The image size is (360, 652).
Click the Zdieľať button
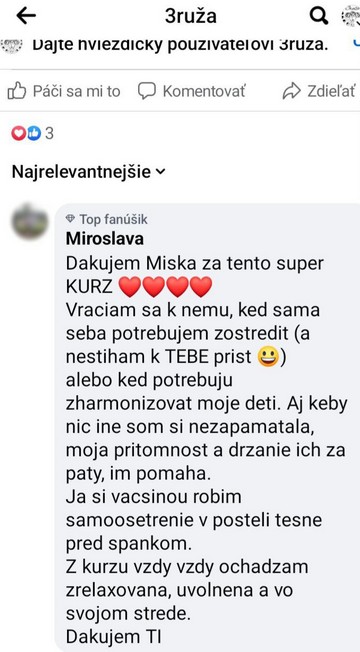pyautogui.click(x=319, y=91)
